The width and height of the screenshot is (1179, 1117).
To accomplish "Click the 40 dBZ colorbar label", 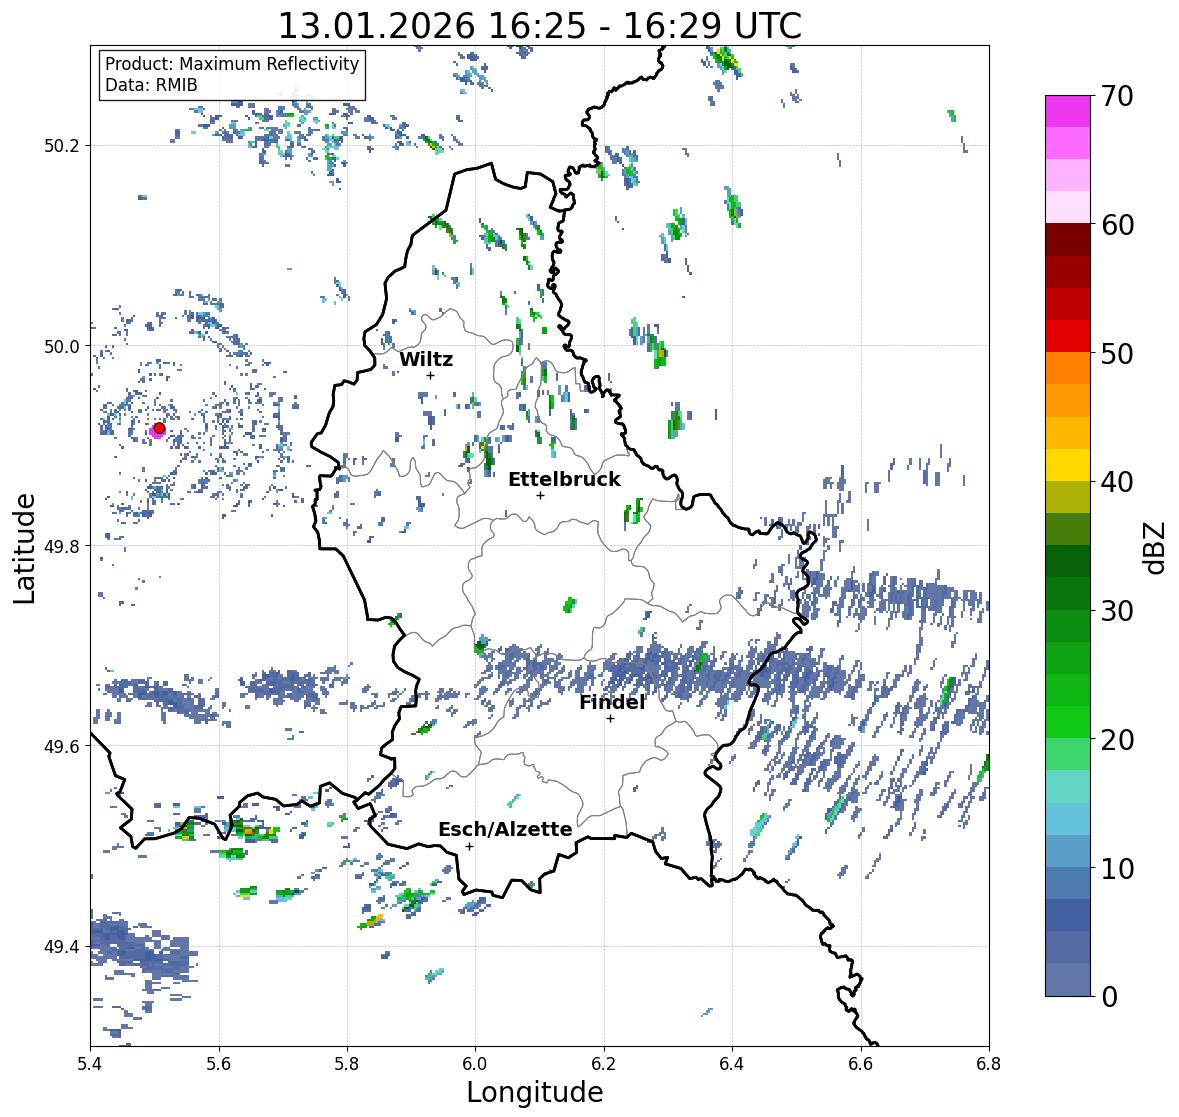I will [x=1117, y=482].
